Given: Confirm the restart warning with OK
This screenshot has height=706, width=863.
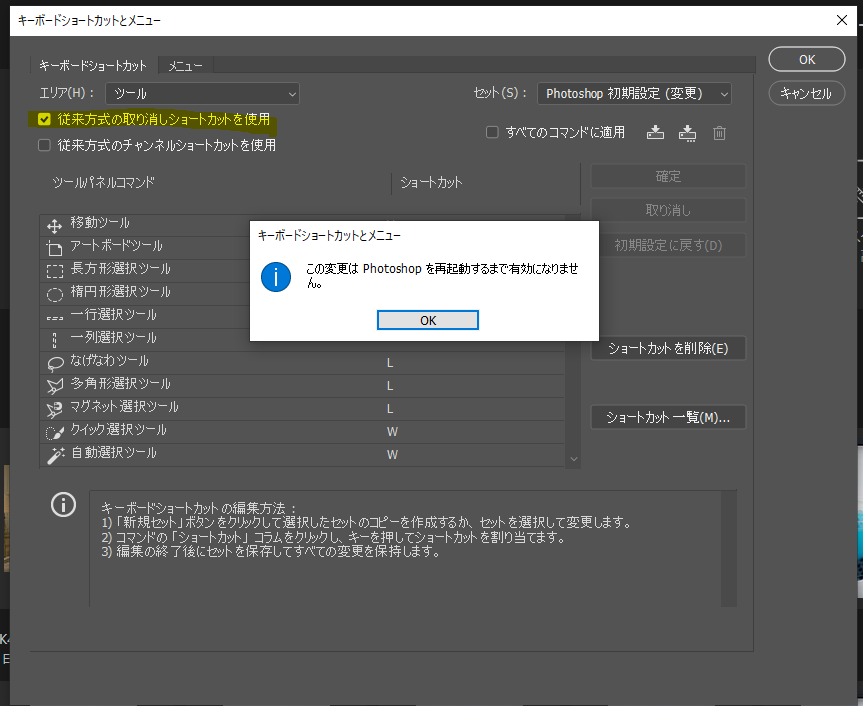Looking at the screenshot, I should pyautogui.click(x=427, y=319).
